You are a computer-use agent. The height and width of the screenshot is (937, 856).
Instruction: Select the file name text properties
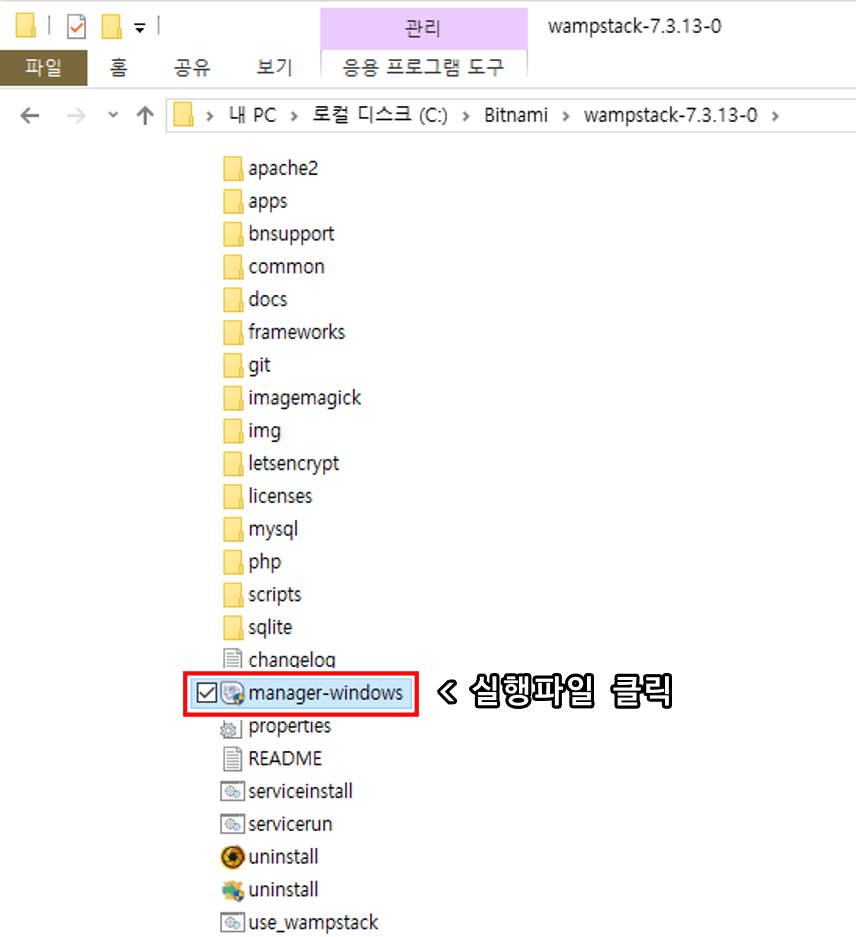click(x=290, y=726)
